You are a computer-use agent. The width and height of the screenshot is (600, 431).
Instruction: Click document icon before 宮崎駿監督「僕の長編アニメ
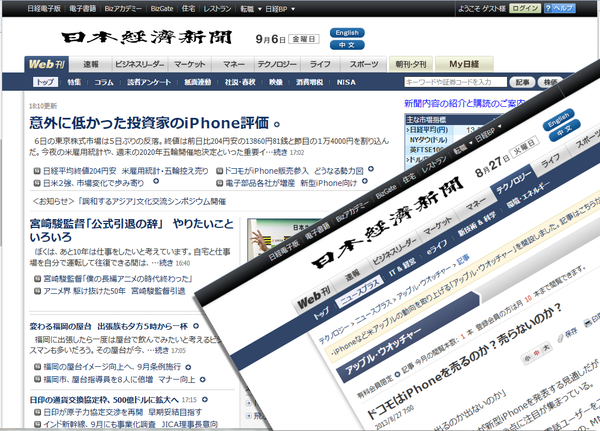[37, 279]
